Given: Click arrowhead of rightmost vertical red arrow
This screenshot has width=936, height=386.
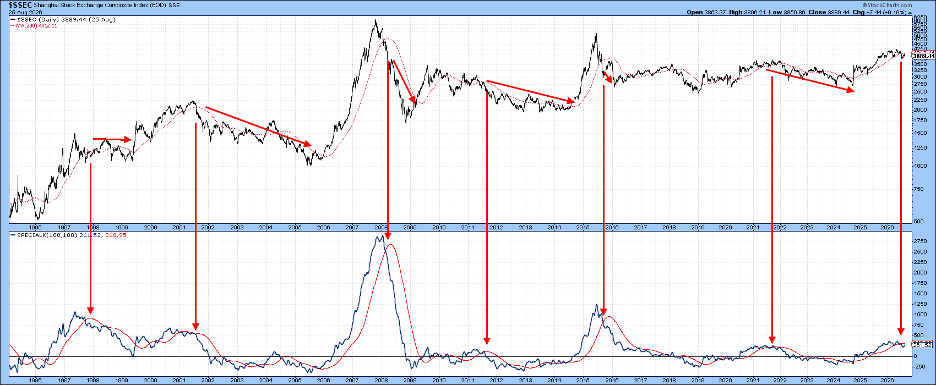Looking at the screenshot, I should (x=901, y=331).
